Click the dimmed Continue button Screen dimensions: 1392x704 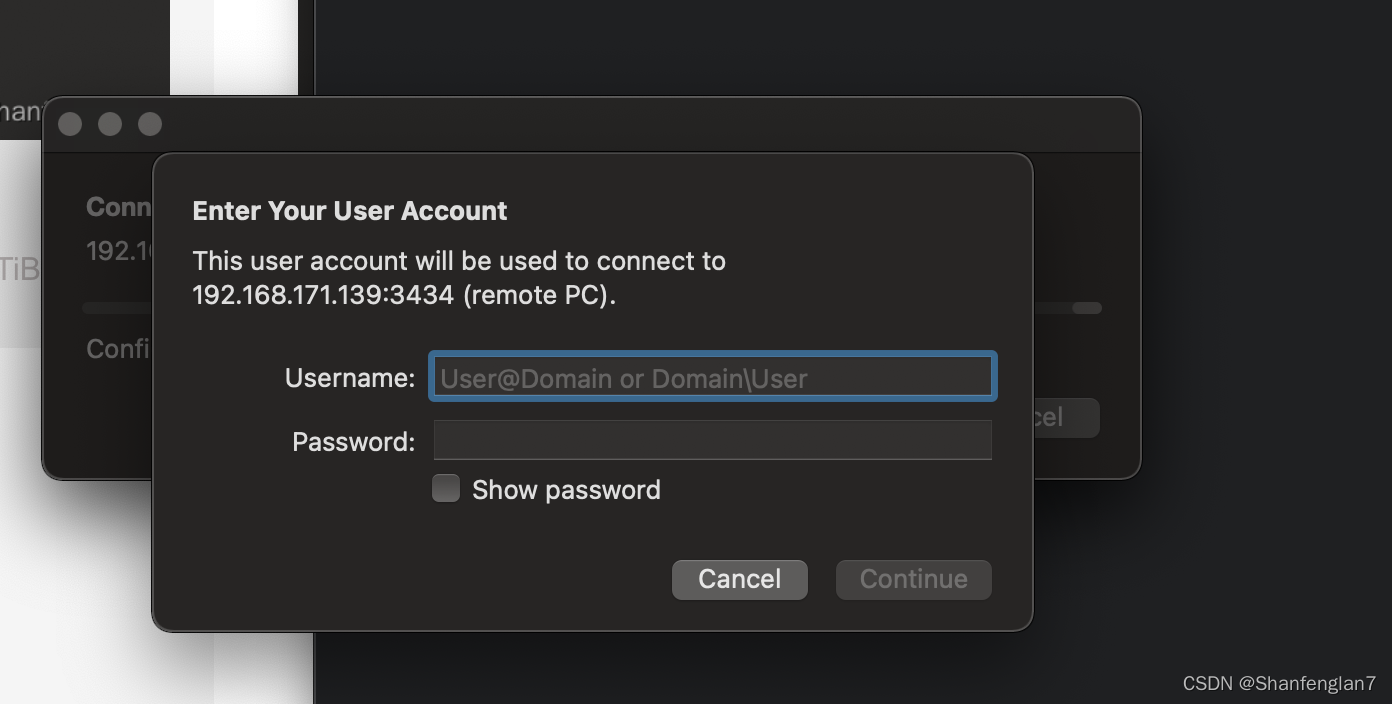click(x=914, y=579)
